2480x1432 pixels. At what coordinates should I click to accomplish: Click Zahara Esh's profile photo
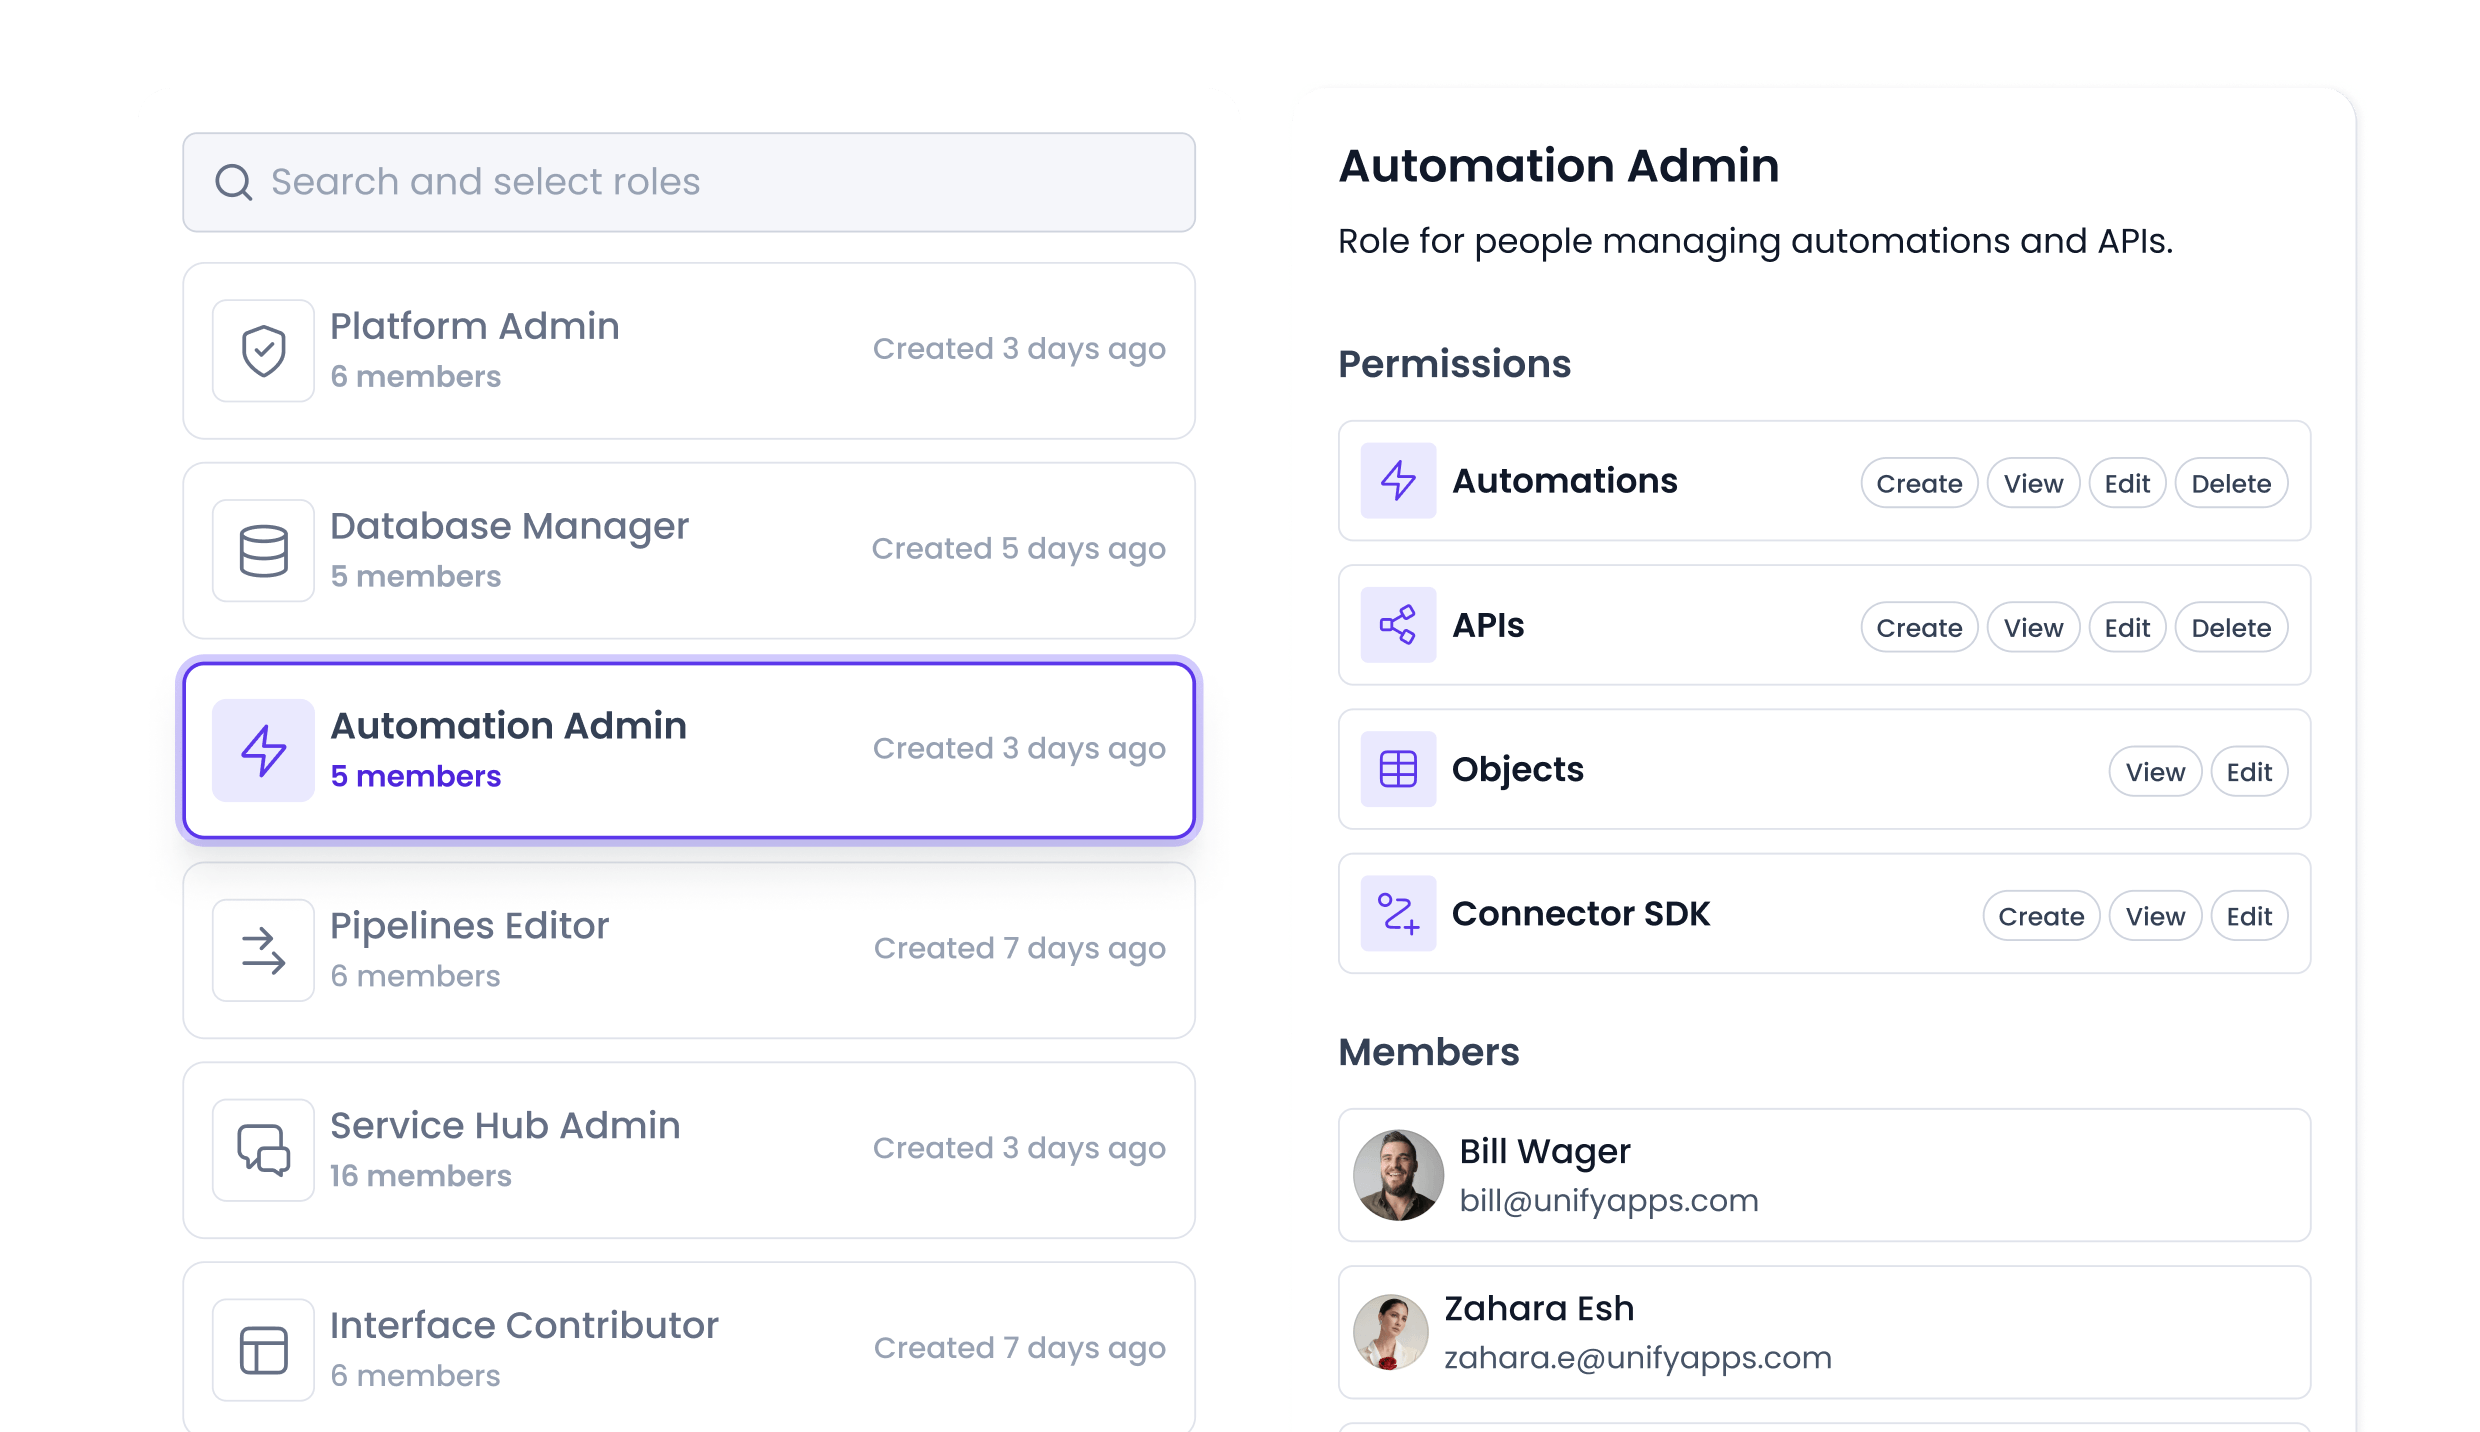(1390, 1332)
